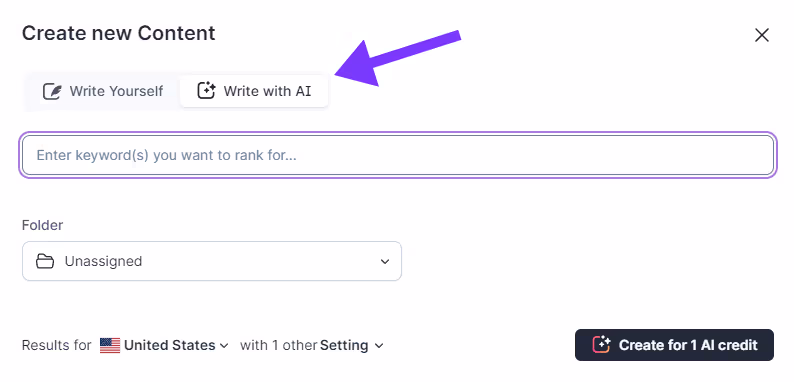Click the chevron next to Setting

pos(379,346)
